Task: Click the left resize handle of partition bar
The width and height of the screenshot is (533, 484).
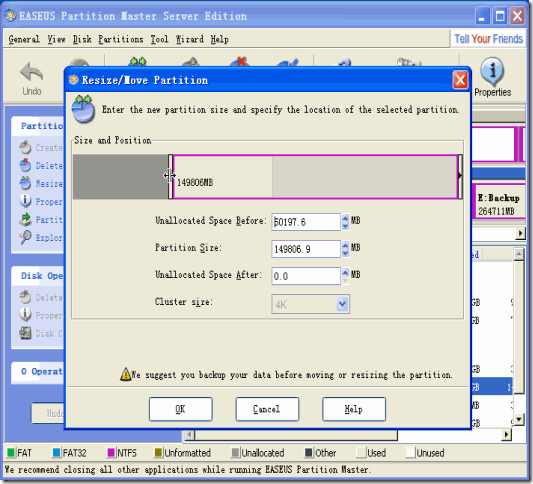Action: click(x=170, y=176)
